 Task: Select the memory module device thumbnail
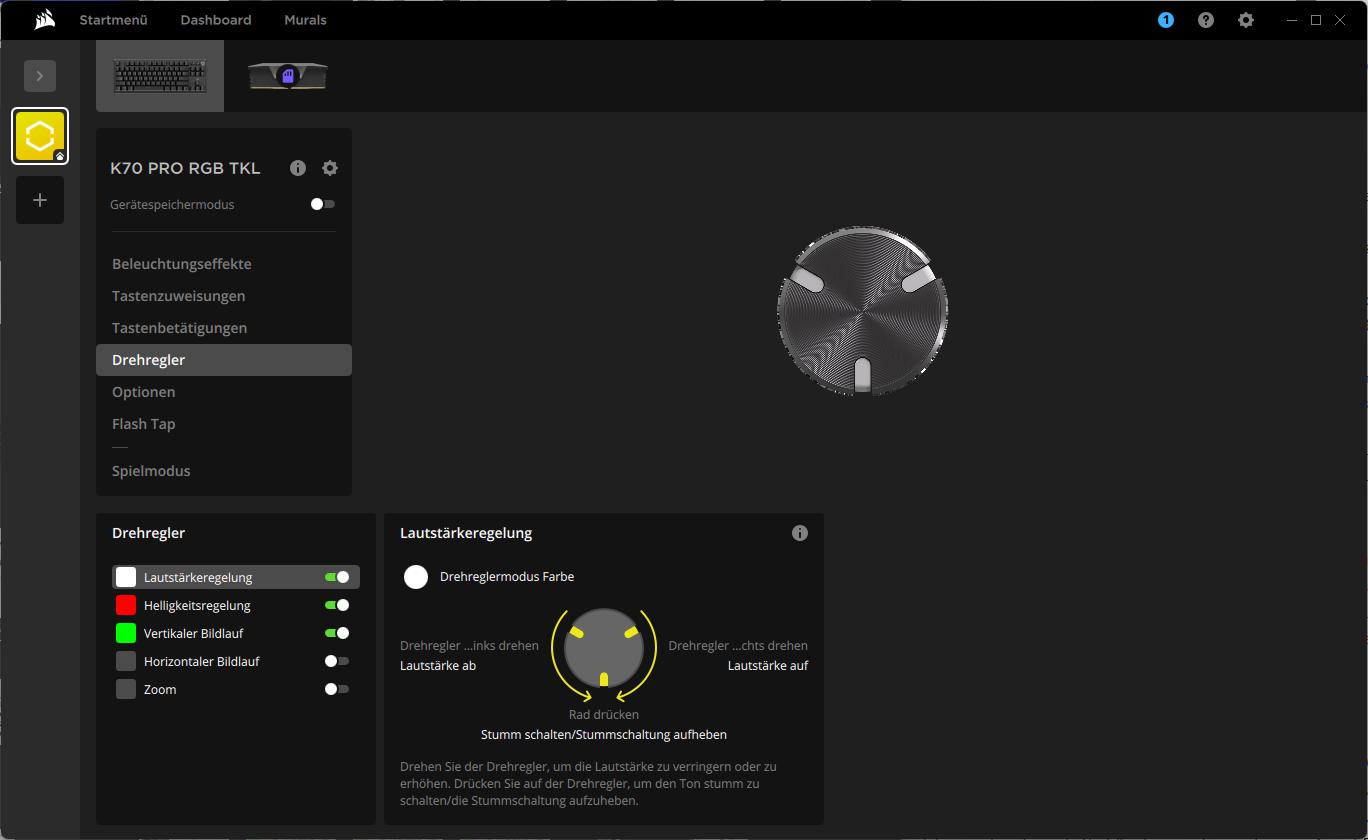pyautogui.click(x=288, y=76)
